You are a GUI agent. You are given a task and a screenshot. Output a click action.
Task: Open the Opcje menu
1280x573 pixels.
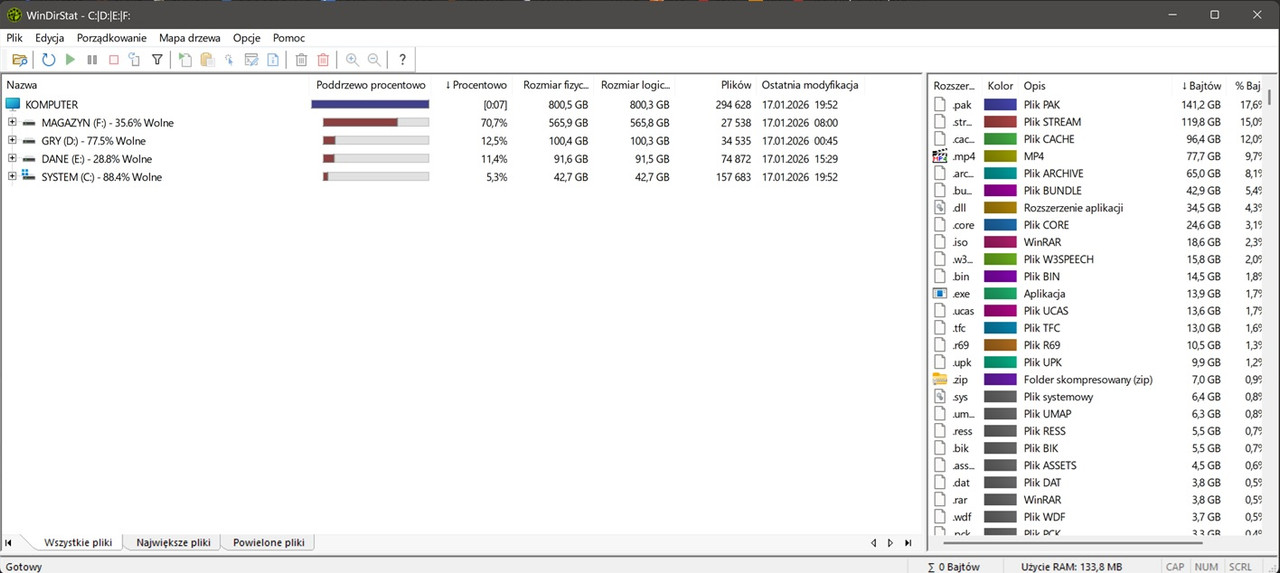(x=247, y=37)
